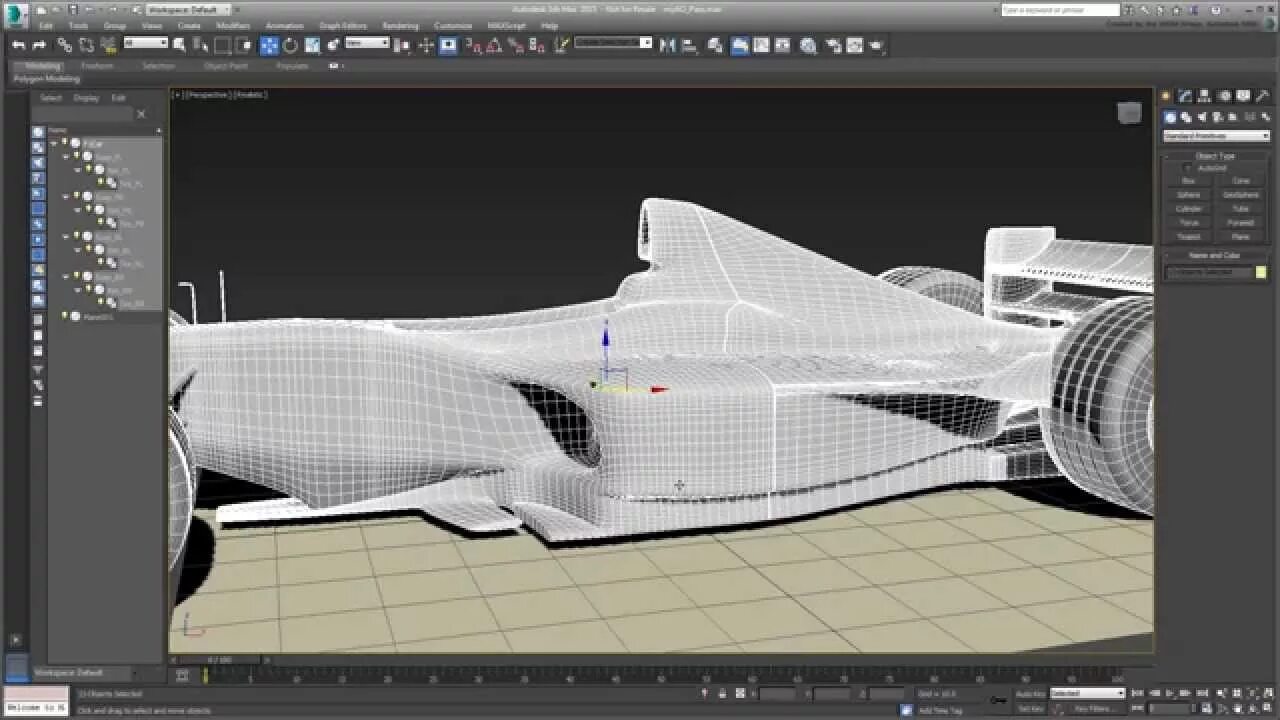
Task: Collapse the Object Type rollout
Action: 1215,156
